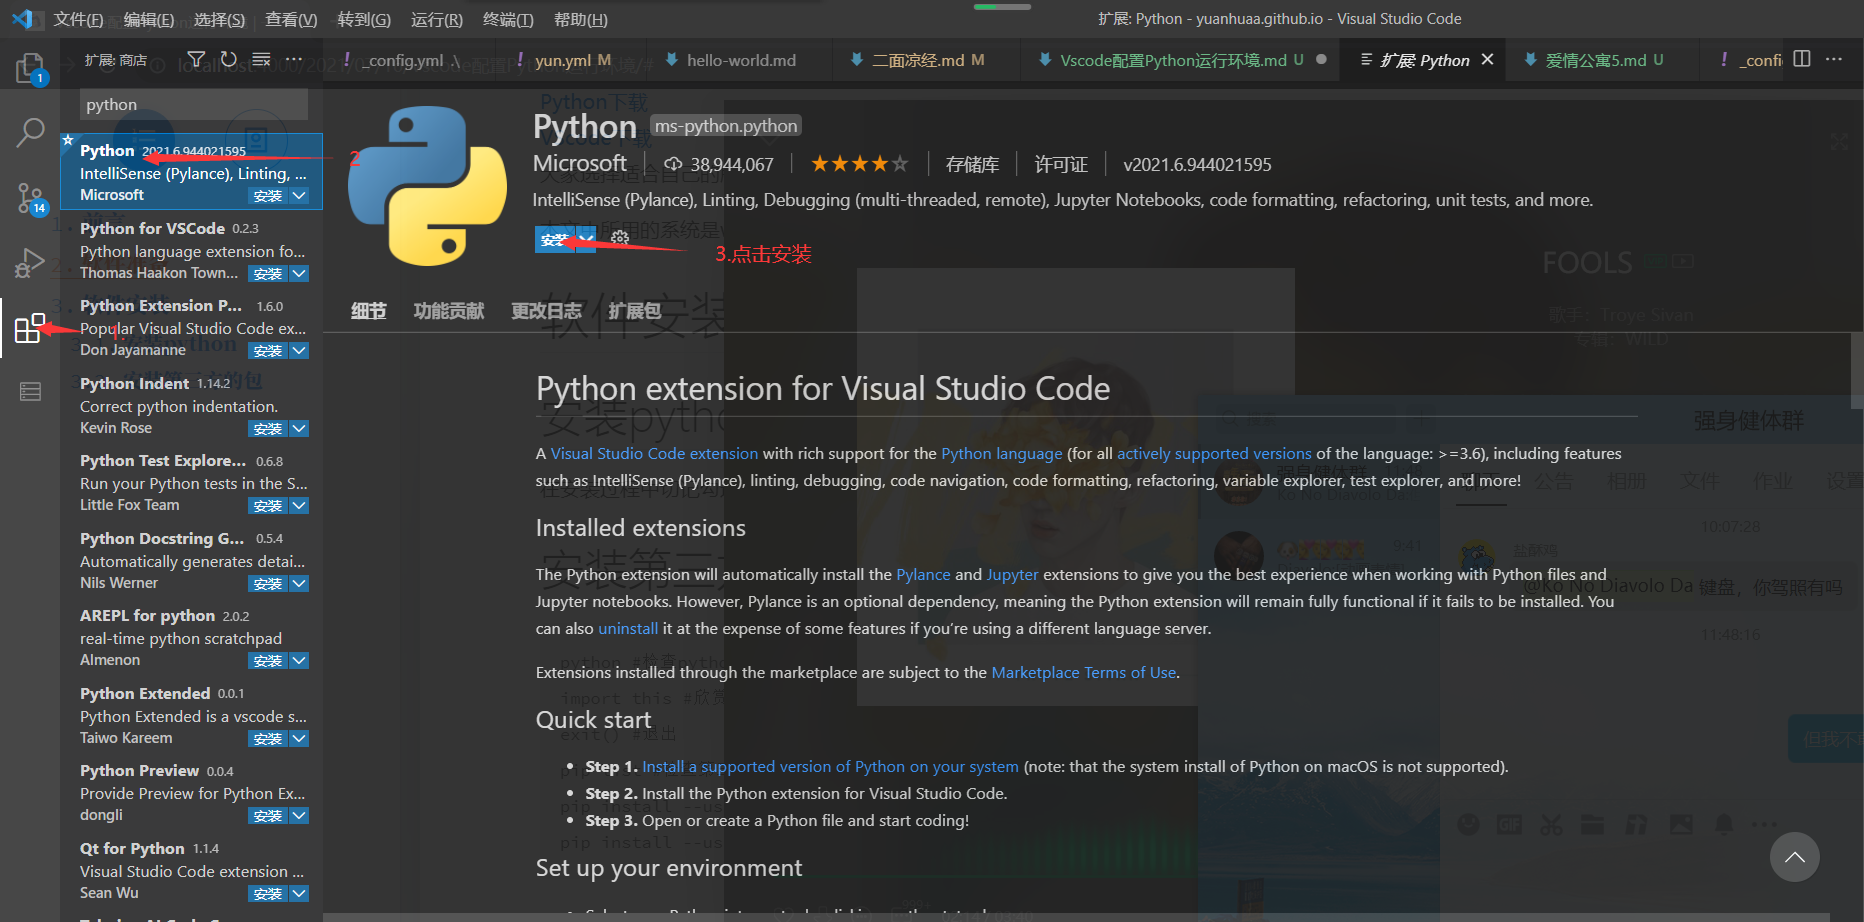
Task: Click the download count 38,944,067 icon
Action: pyautogui.click(x=673, y=164)
